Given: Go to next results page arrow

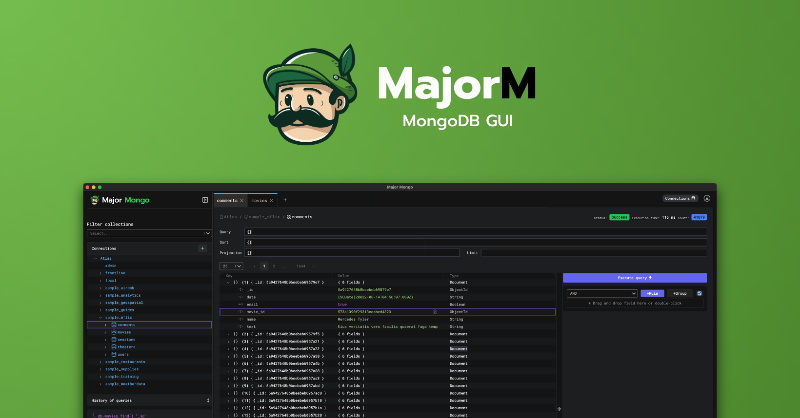Looking at the screenshot, I should click(x=313, y=266).
